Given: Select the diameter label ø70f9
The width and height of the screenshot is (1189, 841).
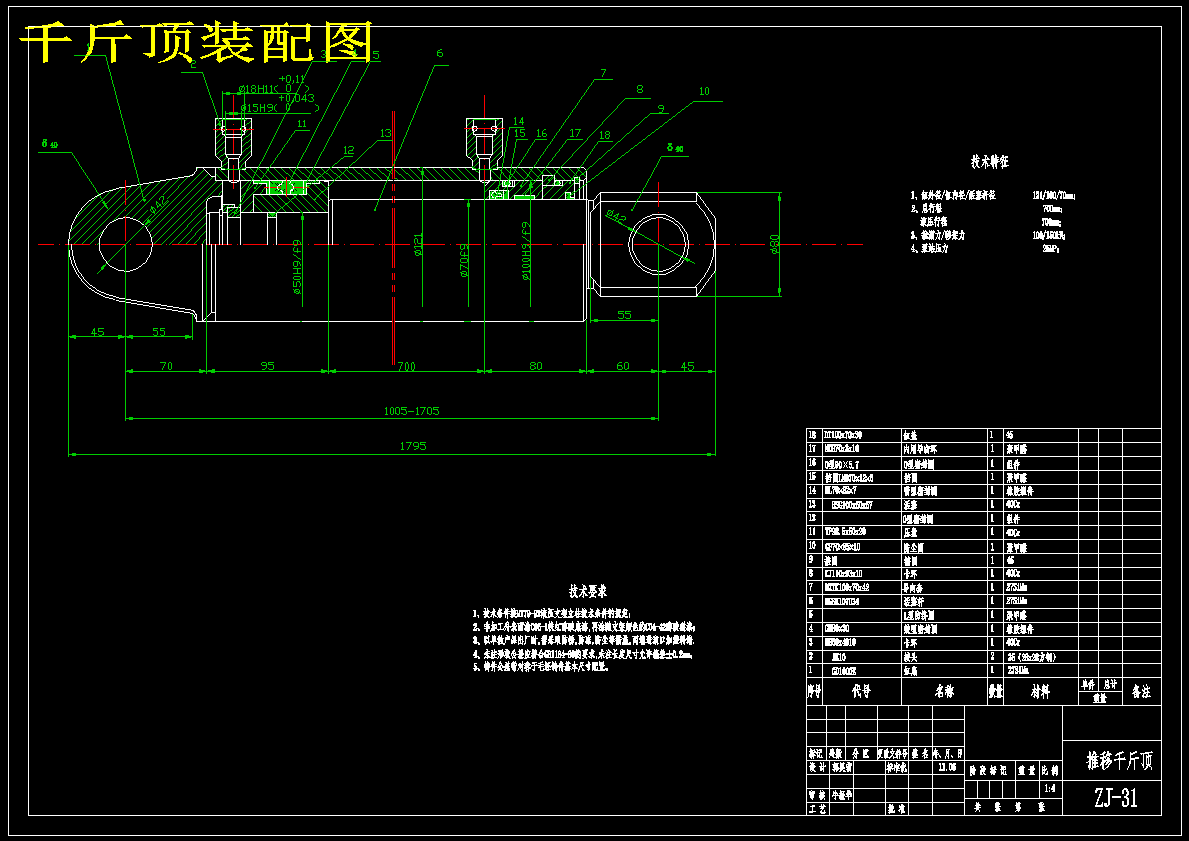Looking at the screenshot, I should point(464,259).
